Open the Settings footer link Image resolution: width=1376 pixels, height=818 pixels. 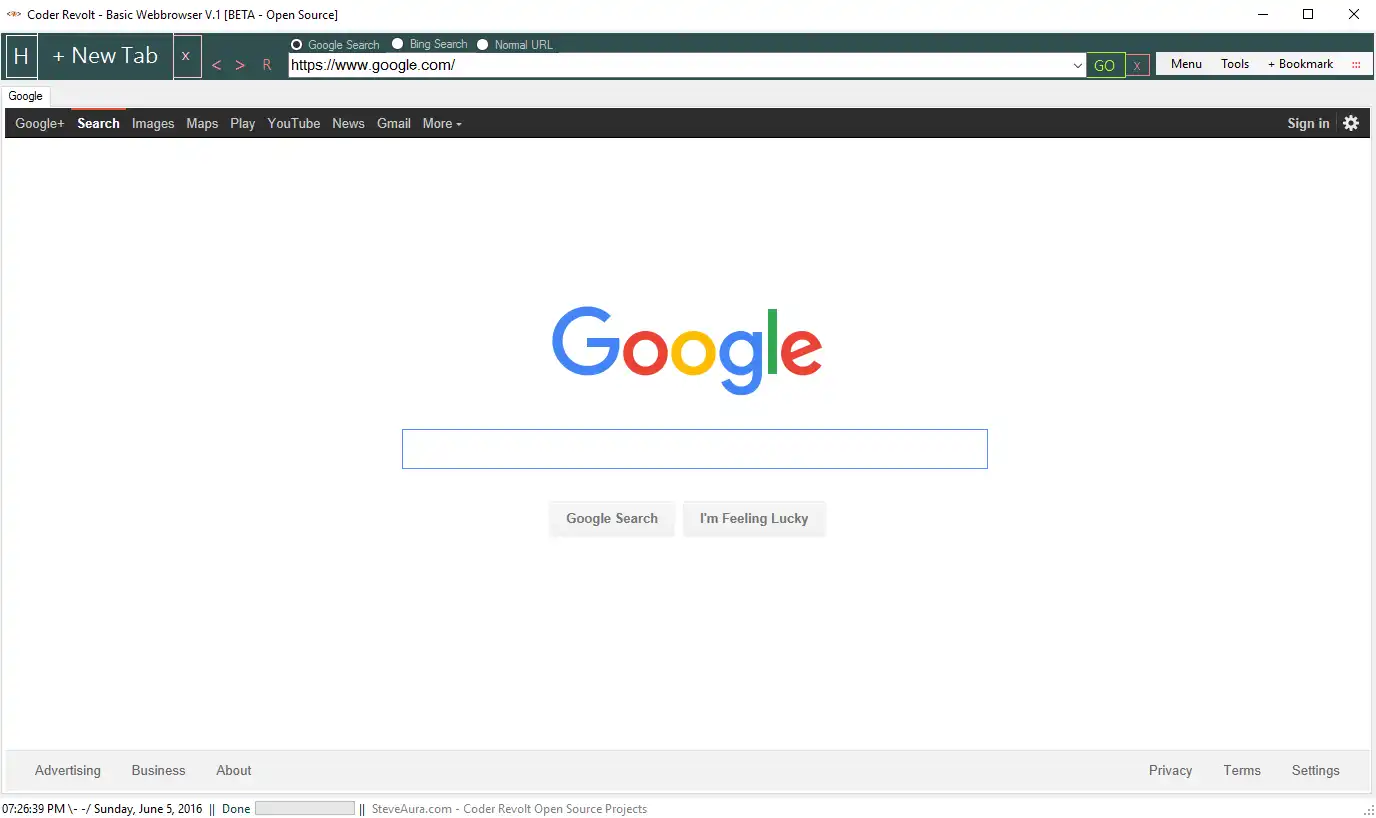1316,770
